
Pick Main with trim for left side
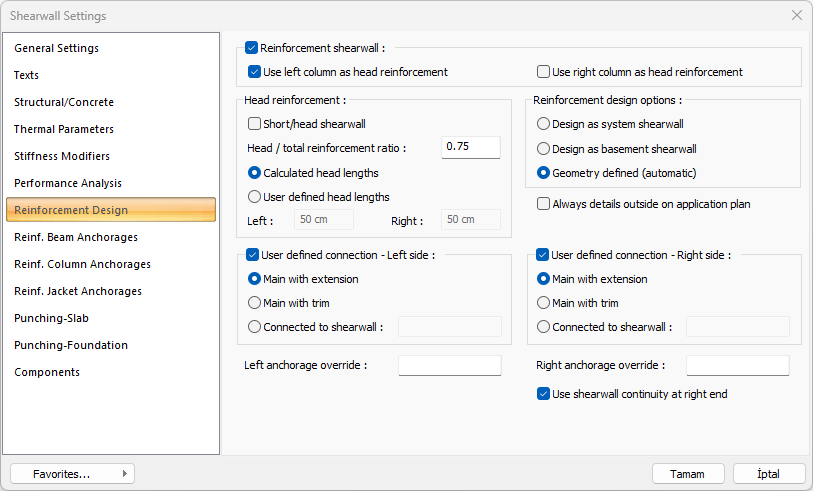tap(255, 303)
